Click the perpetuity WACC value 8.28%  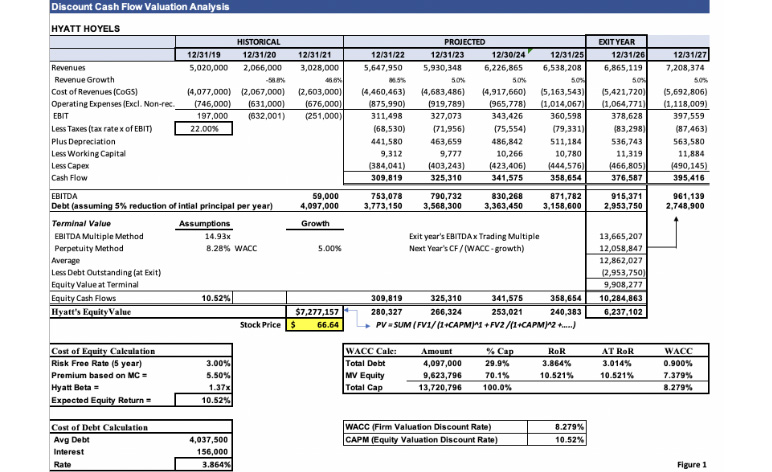click(x=218, y=249)
